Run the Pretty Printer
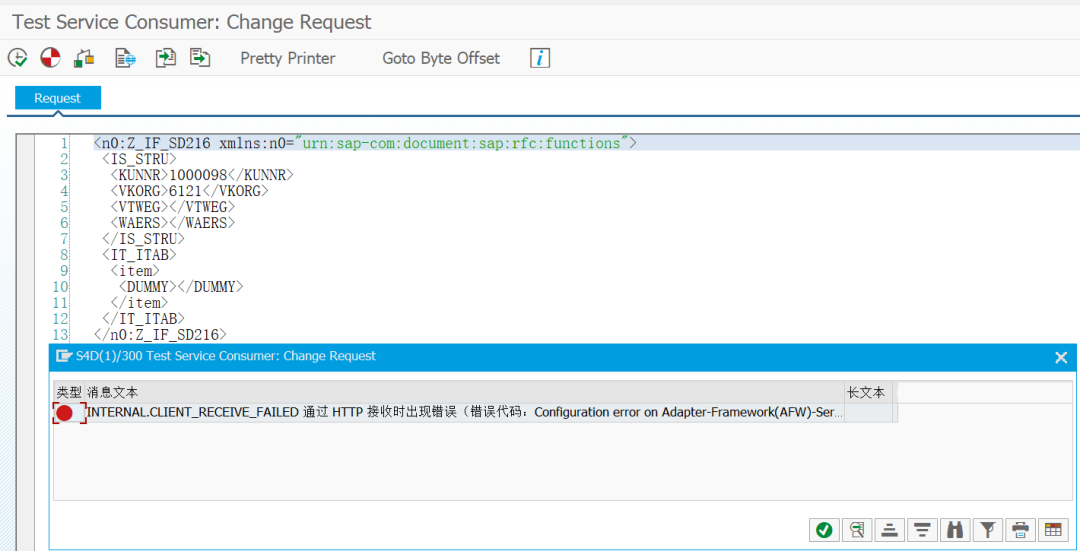The height and width of the screenshot is (551, 1080). tap(288, 59)
